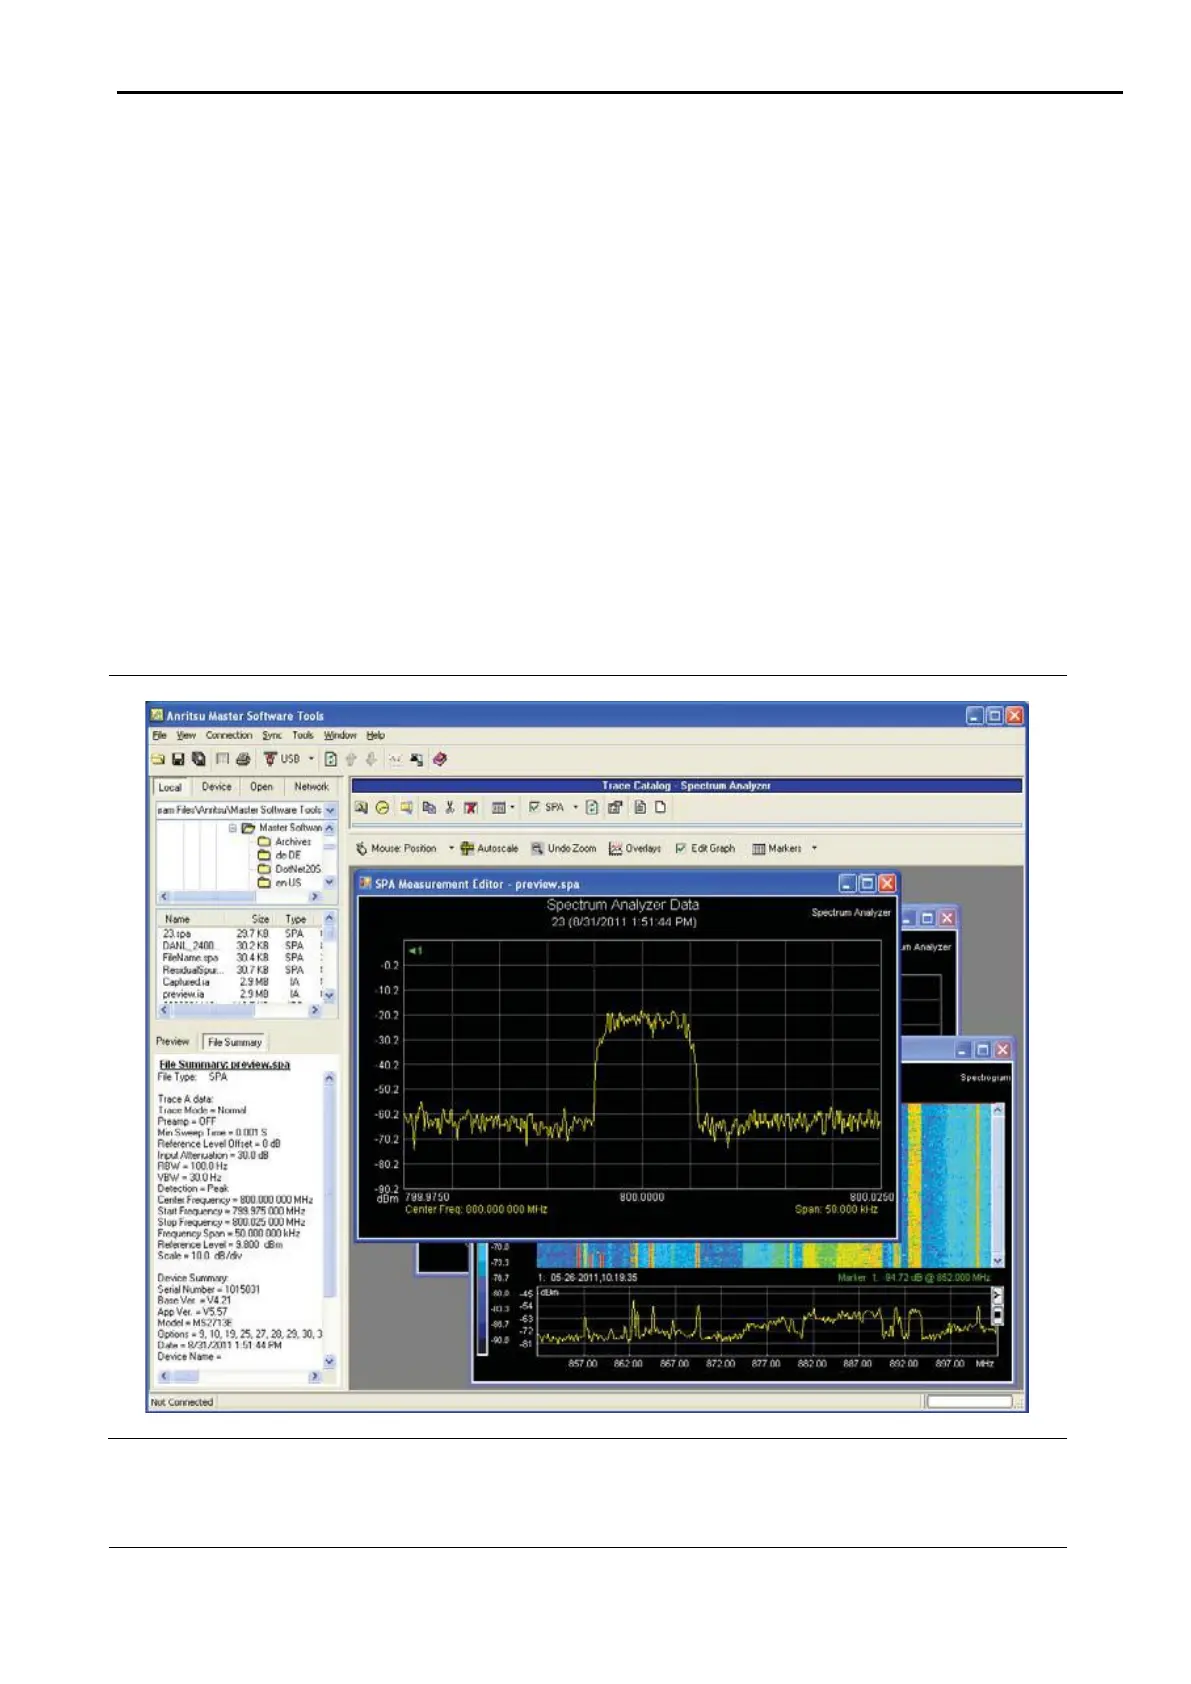This screenshot has height=1684, width=1191.
Task: Toggle the SPA checkbox
Action: click(535, 807)
